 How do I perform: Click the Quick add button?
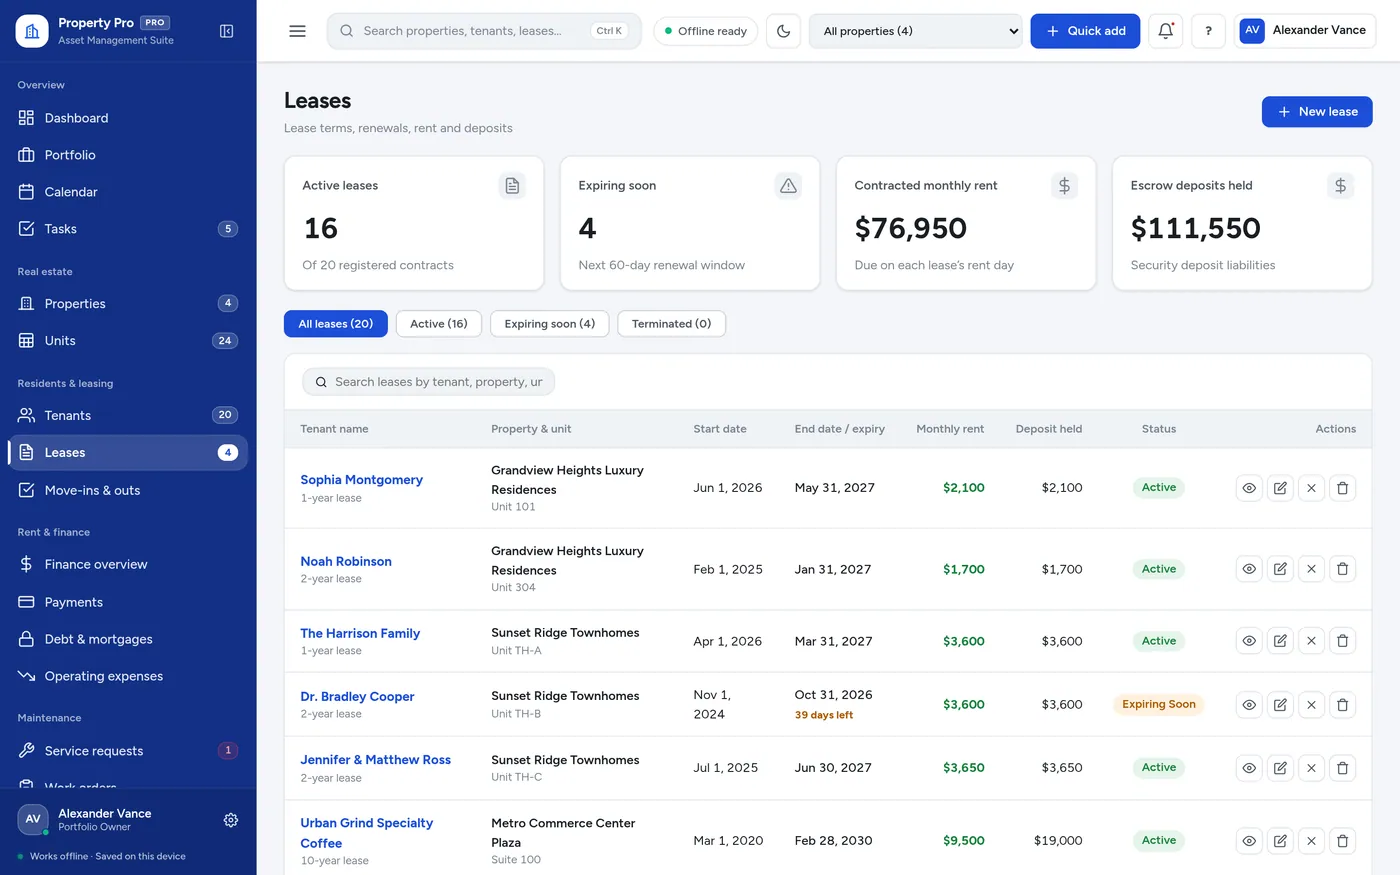(1085, 31)
